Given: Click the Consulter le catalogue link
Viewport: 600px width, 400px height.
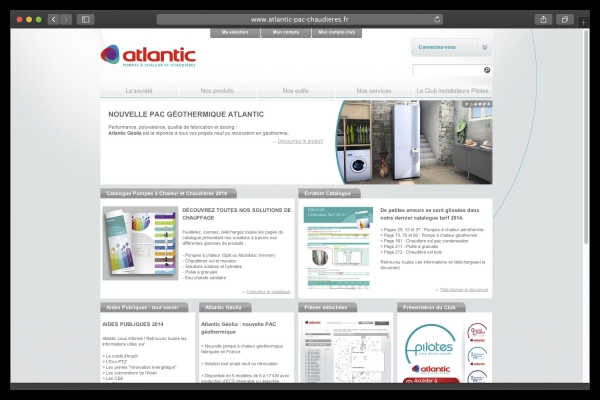Looking at the screenshot, I should [265, 291].
